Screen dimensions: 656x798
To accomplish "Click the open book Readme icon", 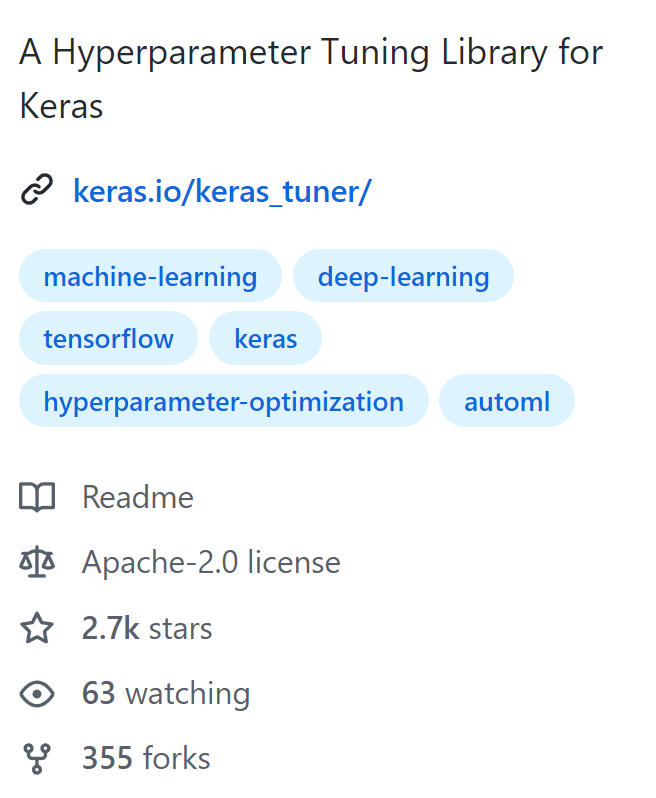I will [37, 497].
